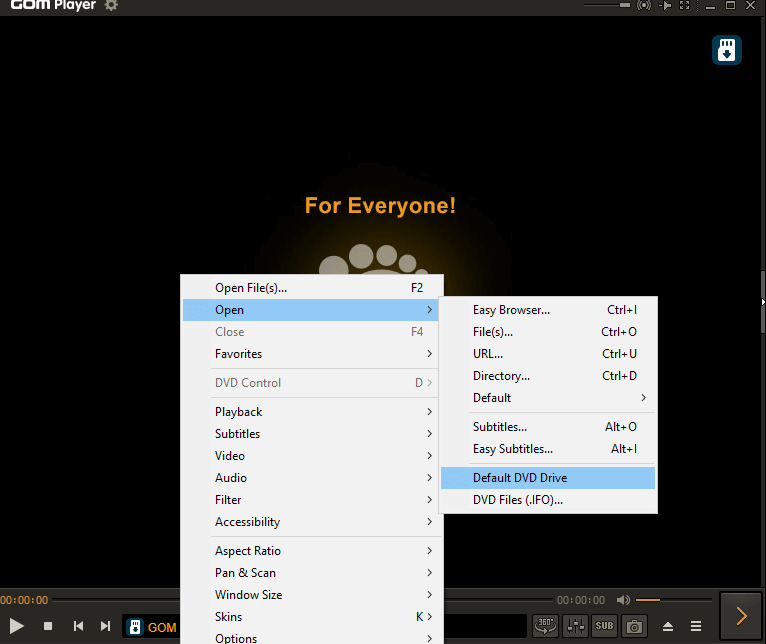The image size is (766, 644).
Task: Click the orange right-arrow panel button
Action: [x=741, y=616]
